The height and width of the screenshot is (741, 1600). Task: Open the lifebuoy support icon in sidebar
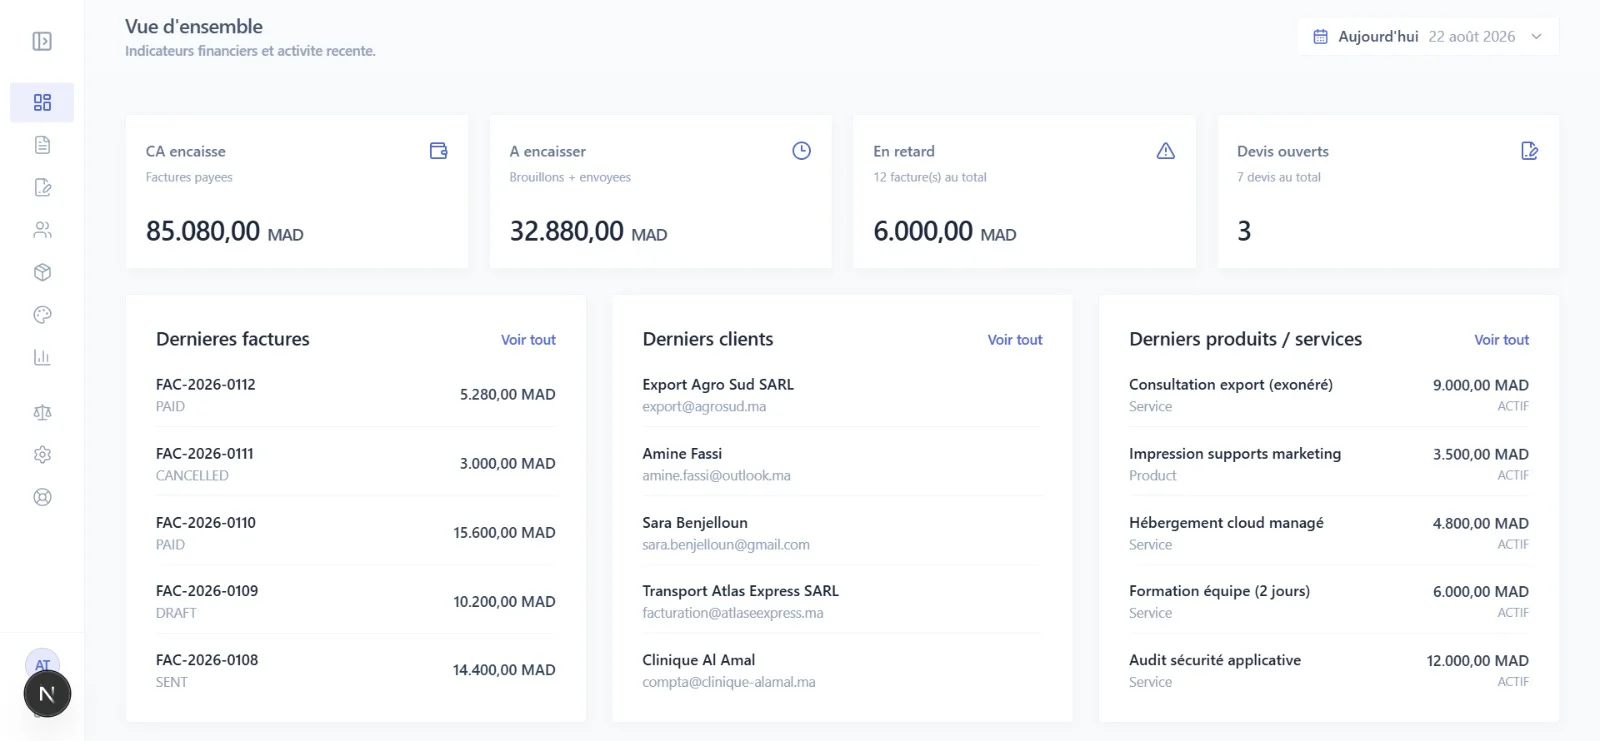[42, 497]
